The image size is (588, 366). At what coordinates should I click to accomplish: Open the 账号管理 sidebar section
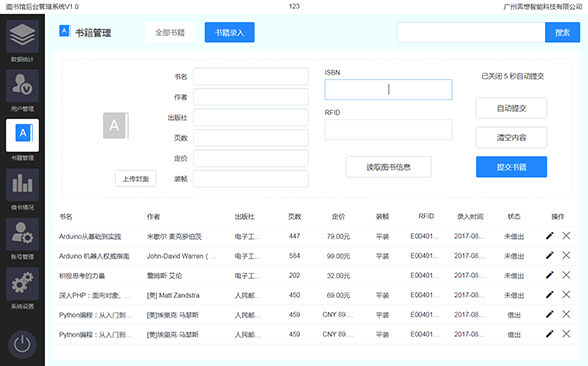[22, 234]
